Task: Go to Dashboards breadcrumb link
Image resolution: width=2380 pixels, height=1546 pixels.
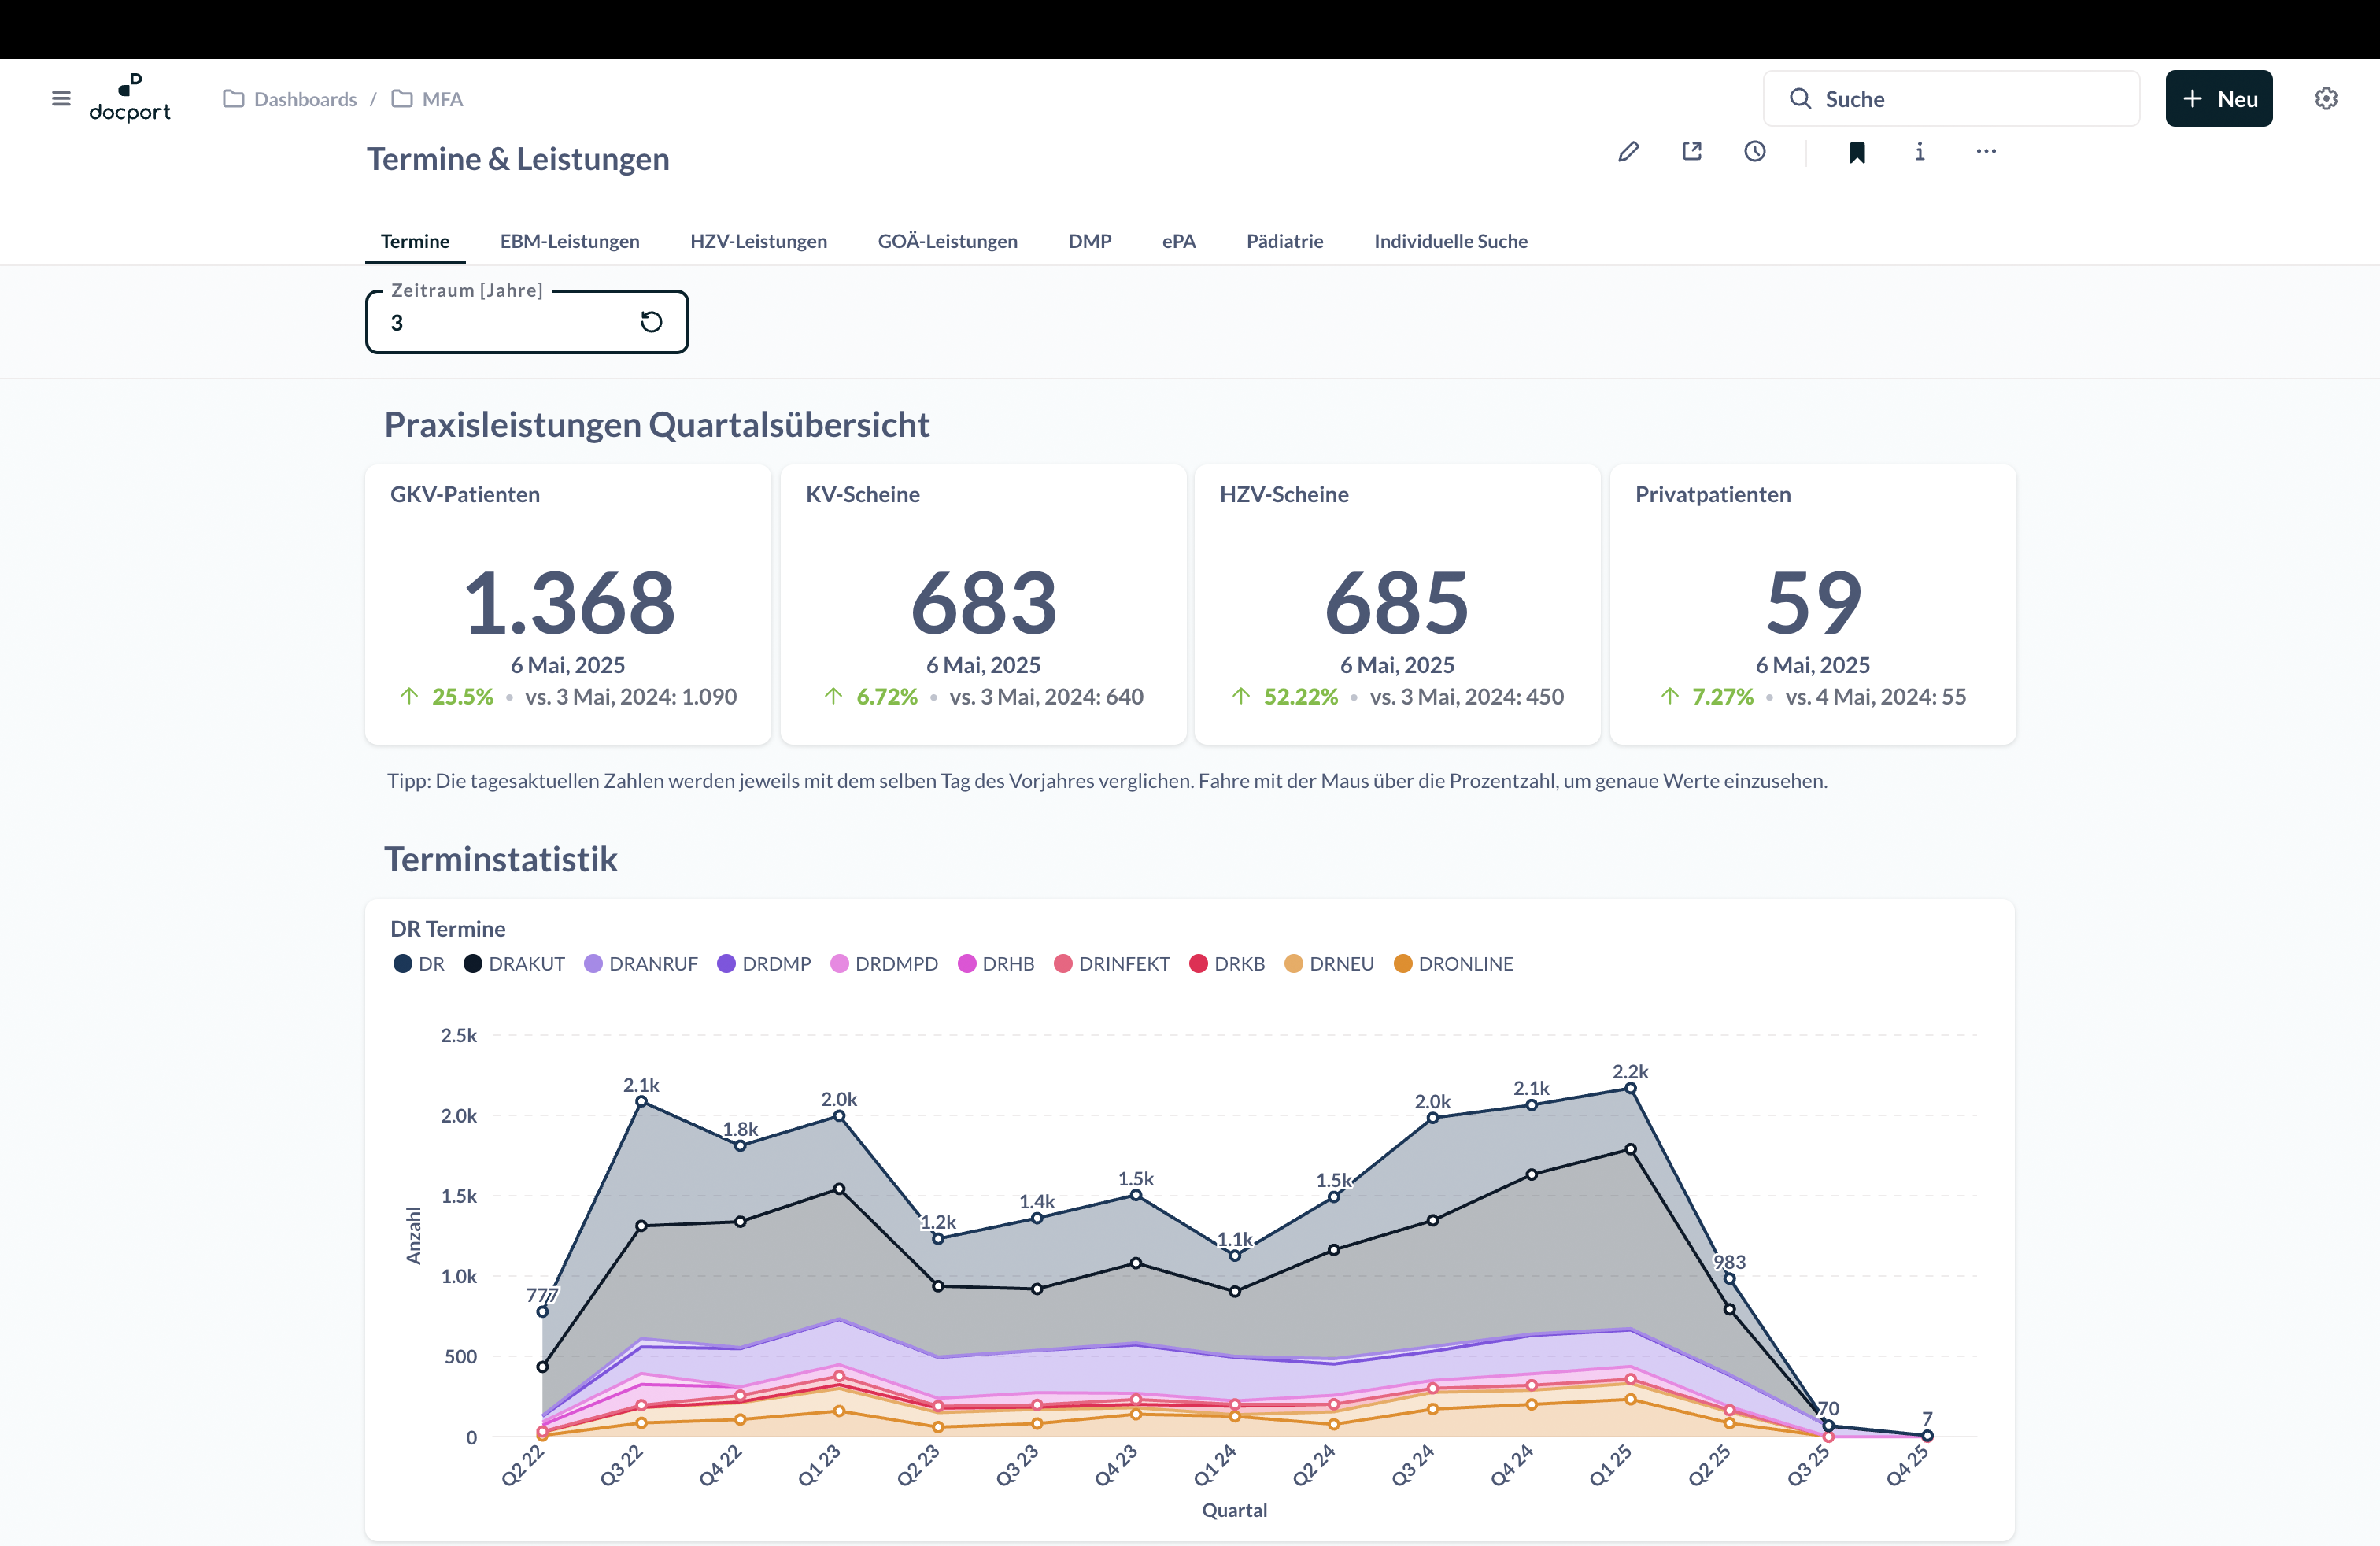Action: coord(304,99)
